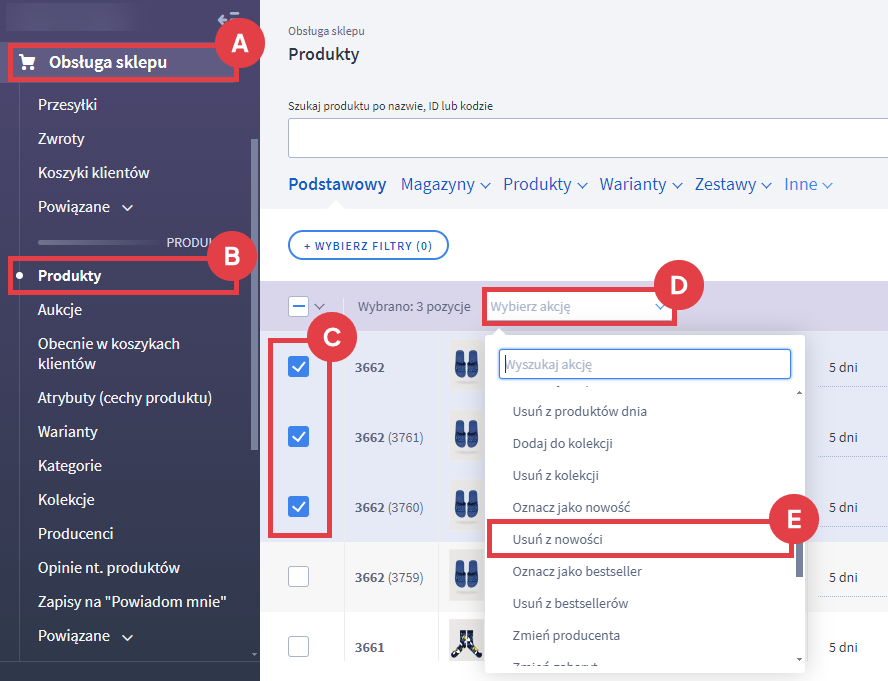
Task: Tick the checkbox for product 3661
Action: coord(298,646)
